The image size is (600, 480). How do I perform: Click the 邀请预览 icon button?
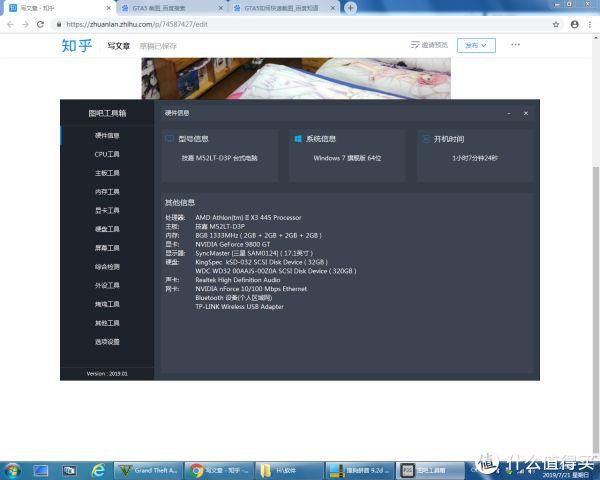[429, 45]
